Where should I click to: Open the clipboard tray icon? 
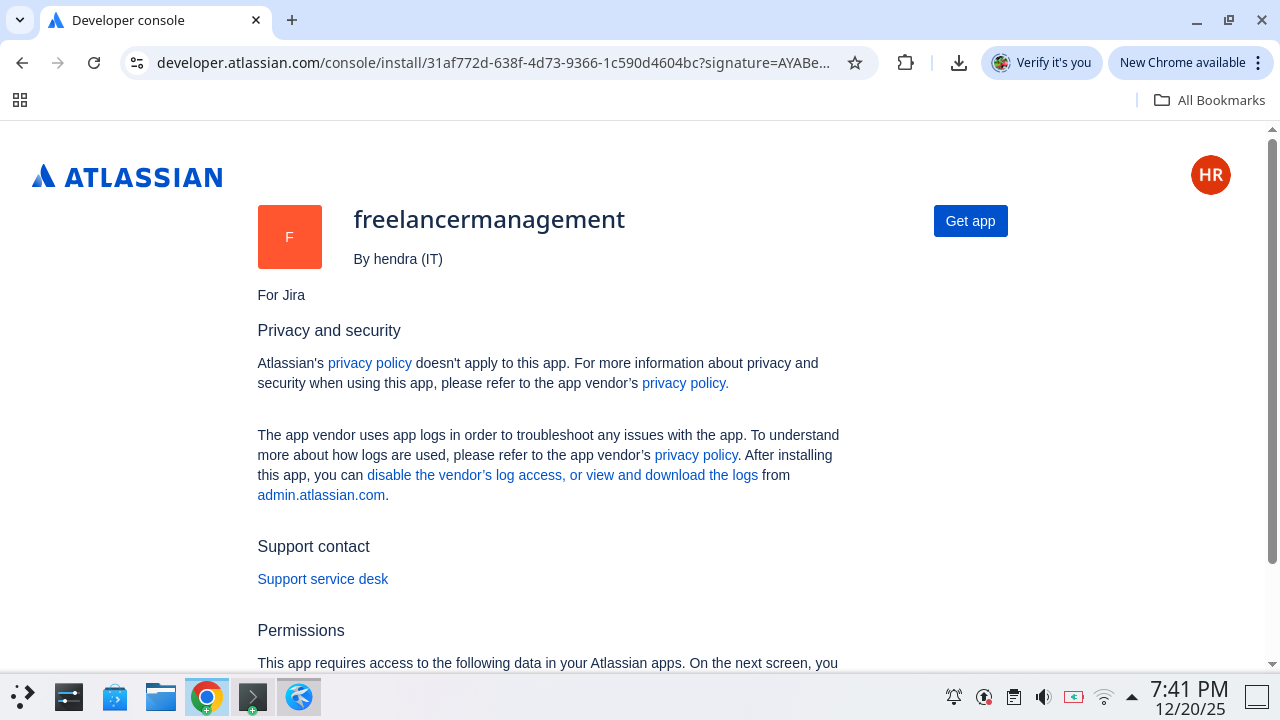point(1014,697)
